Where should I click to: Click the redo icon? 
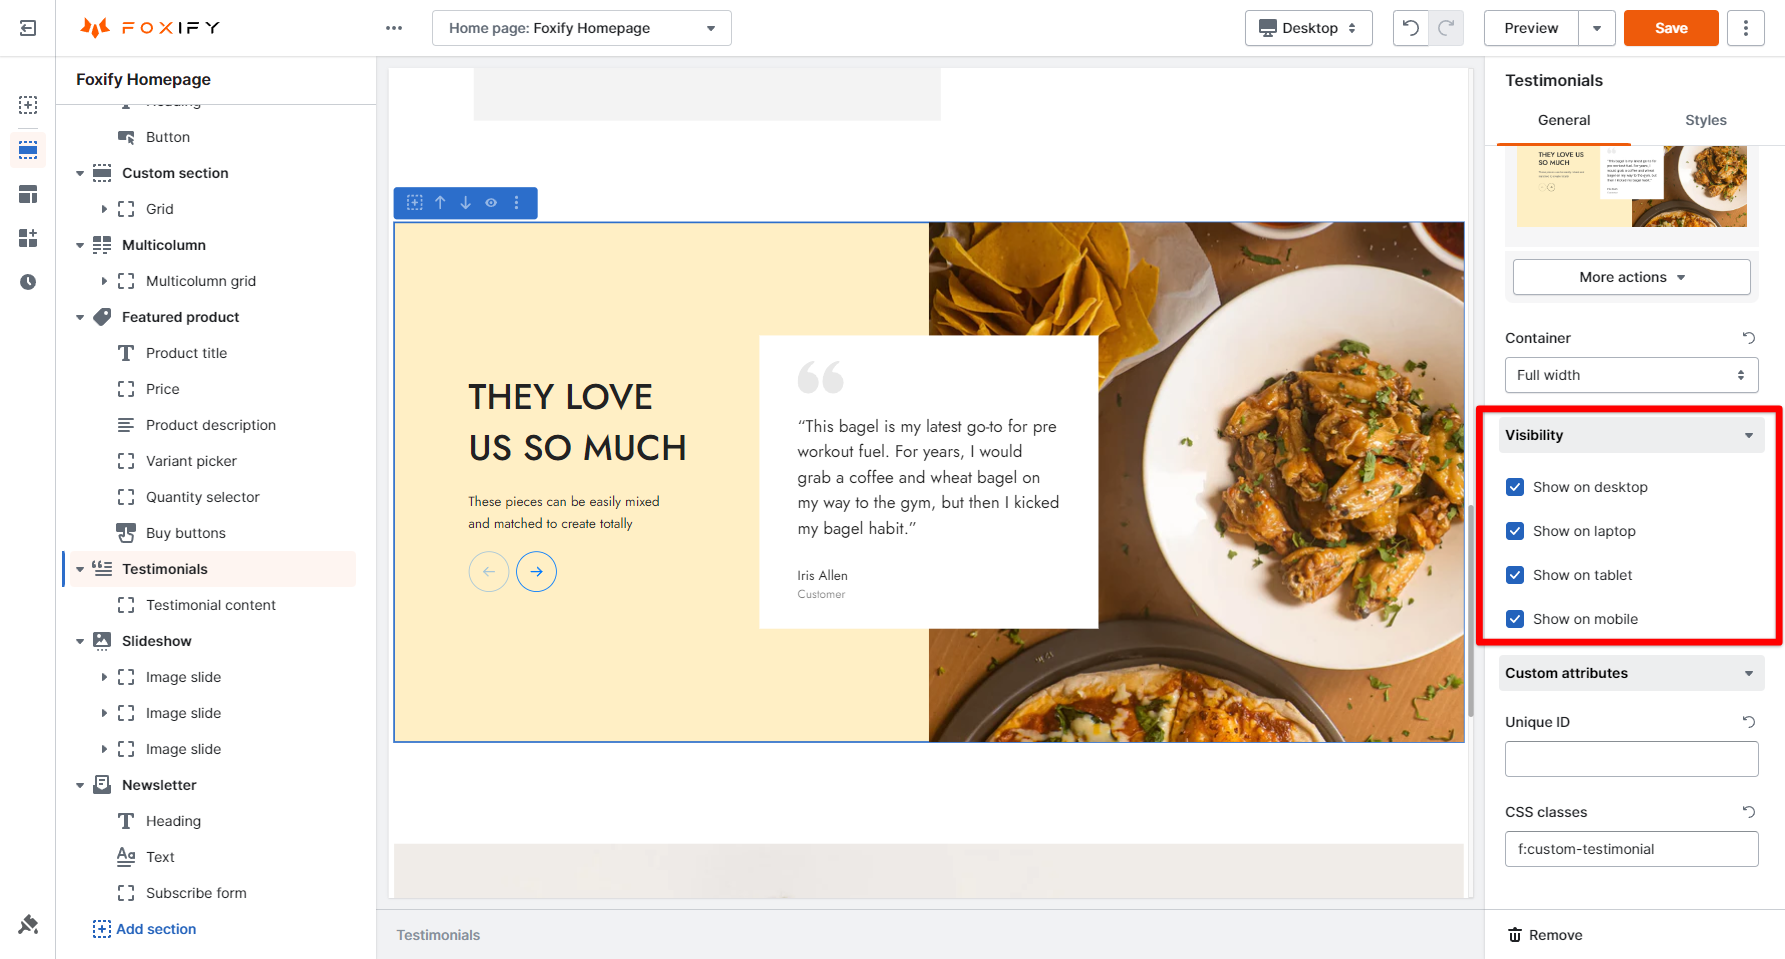pyautogui.click(x=1446, y=28)
